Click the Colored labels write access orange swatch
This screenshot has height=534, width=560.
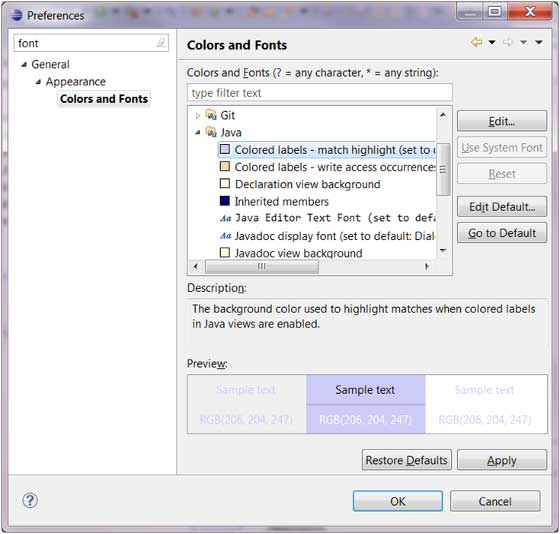click(225, 166)
